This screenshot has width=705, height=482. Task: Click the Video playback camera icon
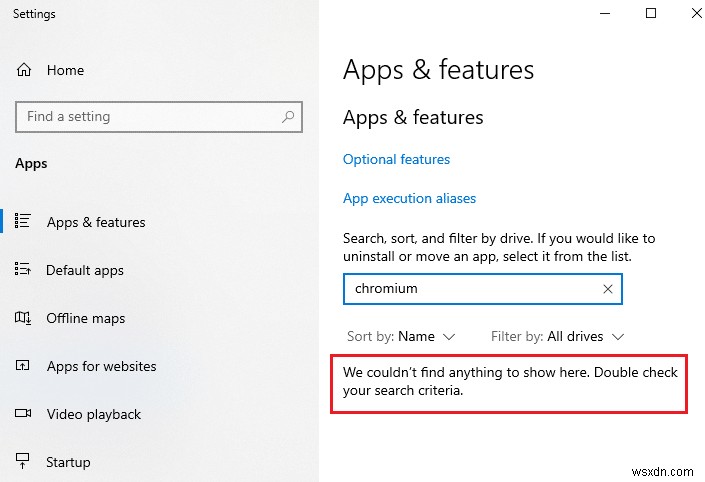23,414
